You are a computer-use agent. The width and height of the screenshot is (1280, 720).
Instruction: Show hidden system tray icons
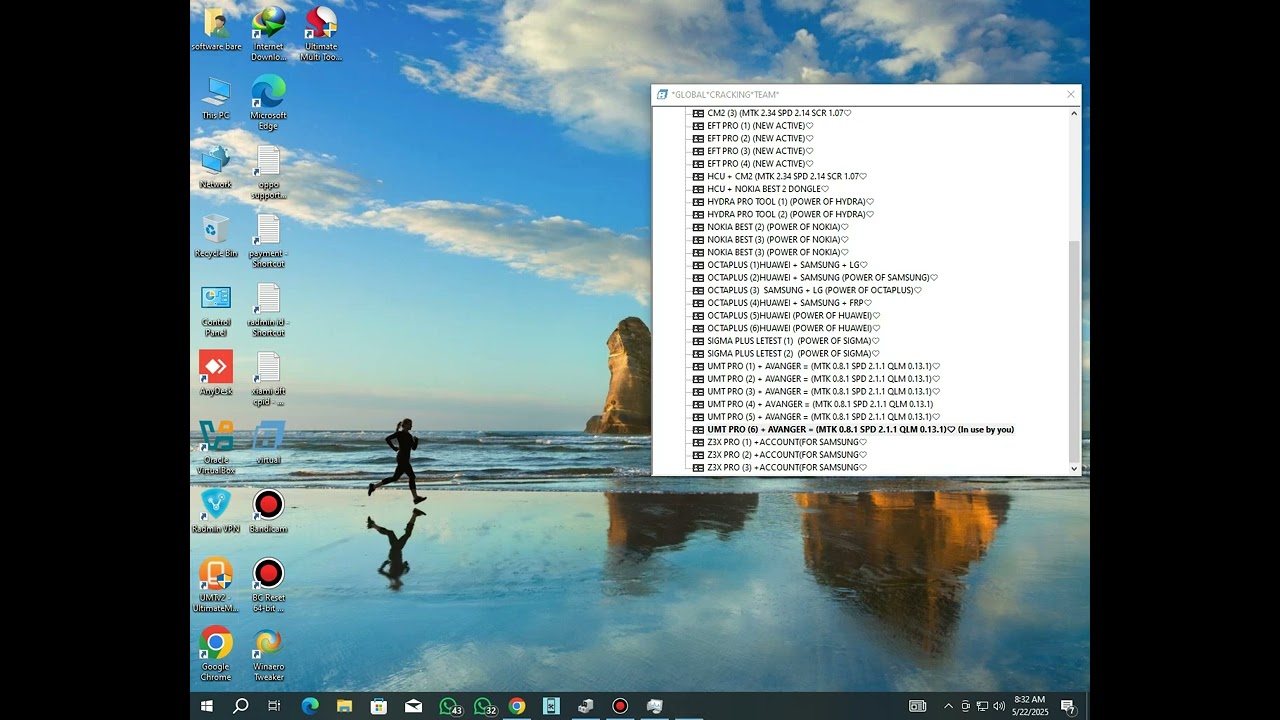(x=949, y=706)
